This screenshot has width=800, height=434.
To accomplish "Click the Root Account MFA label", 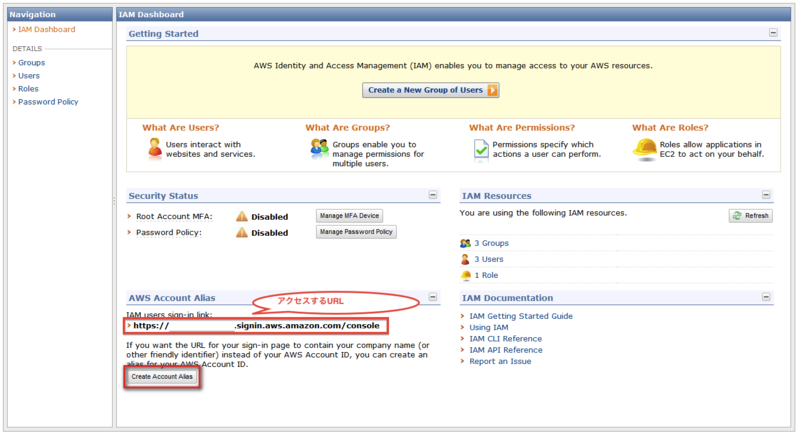I will [x=174, y=217].
